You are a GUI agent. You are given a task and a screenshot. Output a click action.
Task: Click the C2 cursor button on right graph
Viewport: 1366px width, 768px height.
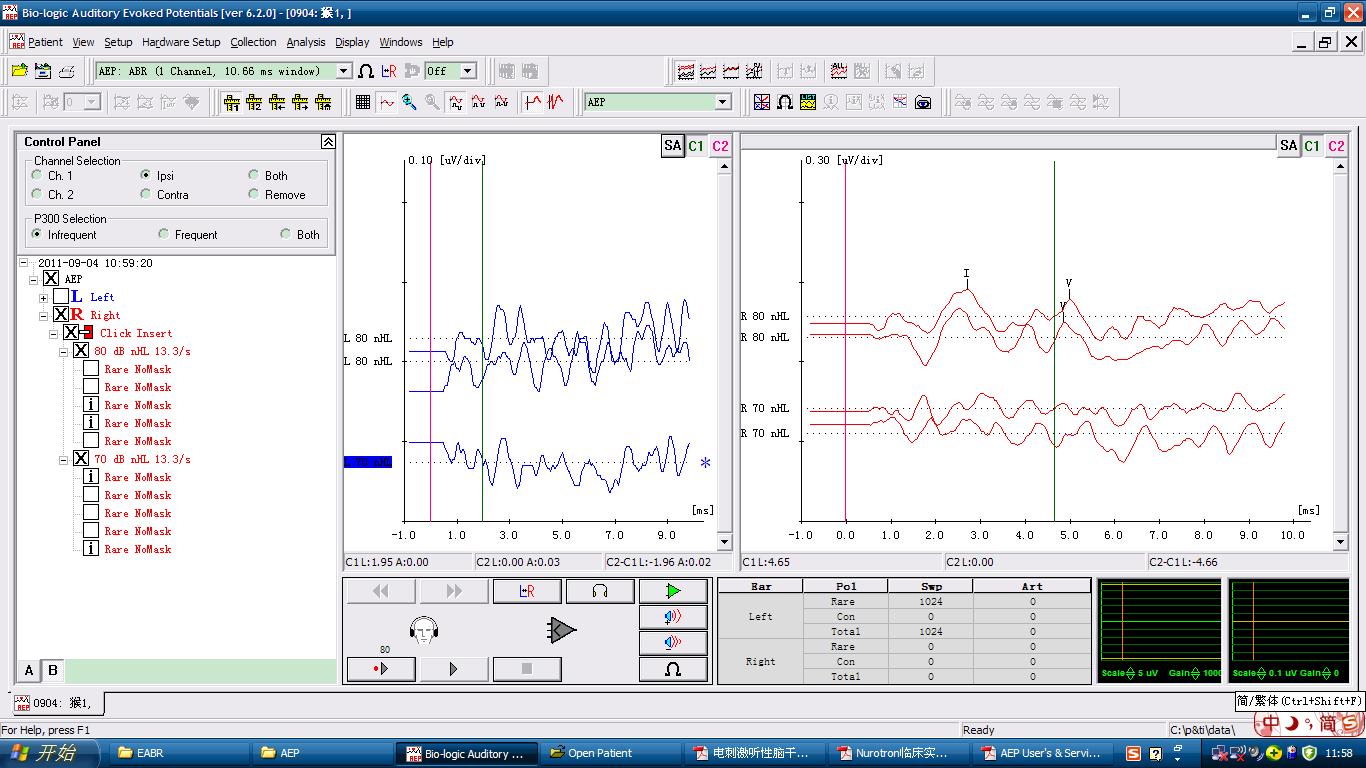click(1336, 146)
